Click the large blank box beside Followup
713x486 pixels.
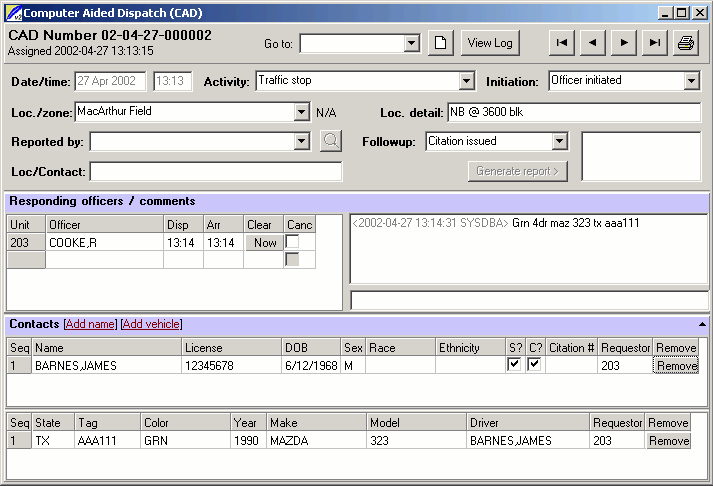tap(641, 156)
